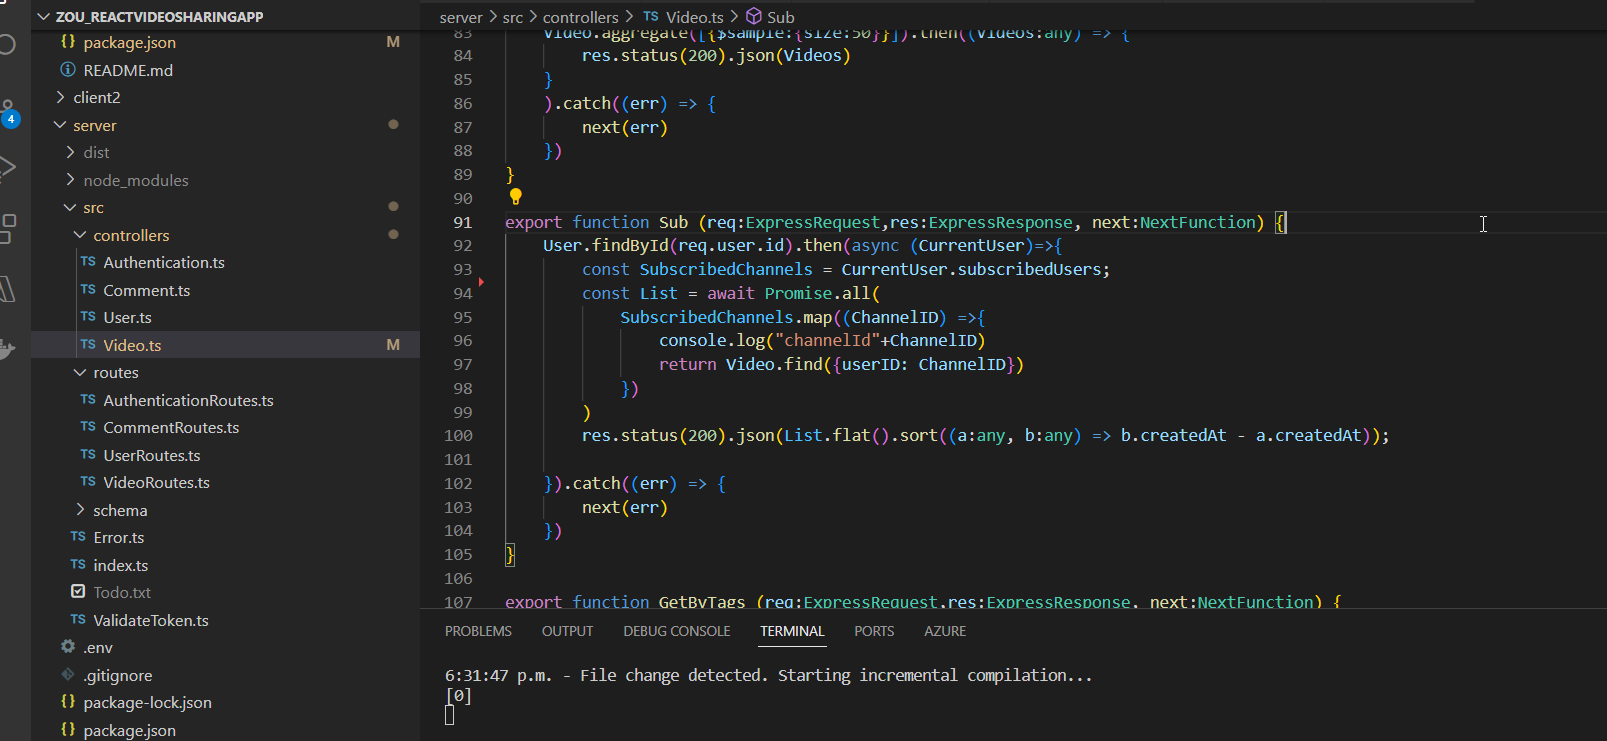Open the Azure view in activity bar

[x=6, y=289]
